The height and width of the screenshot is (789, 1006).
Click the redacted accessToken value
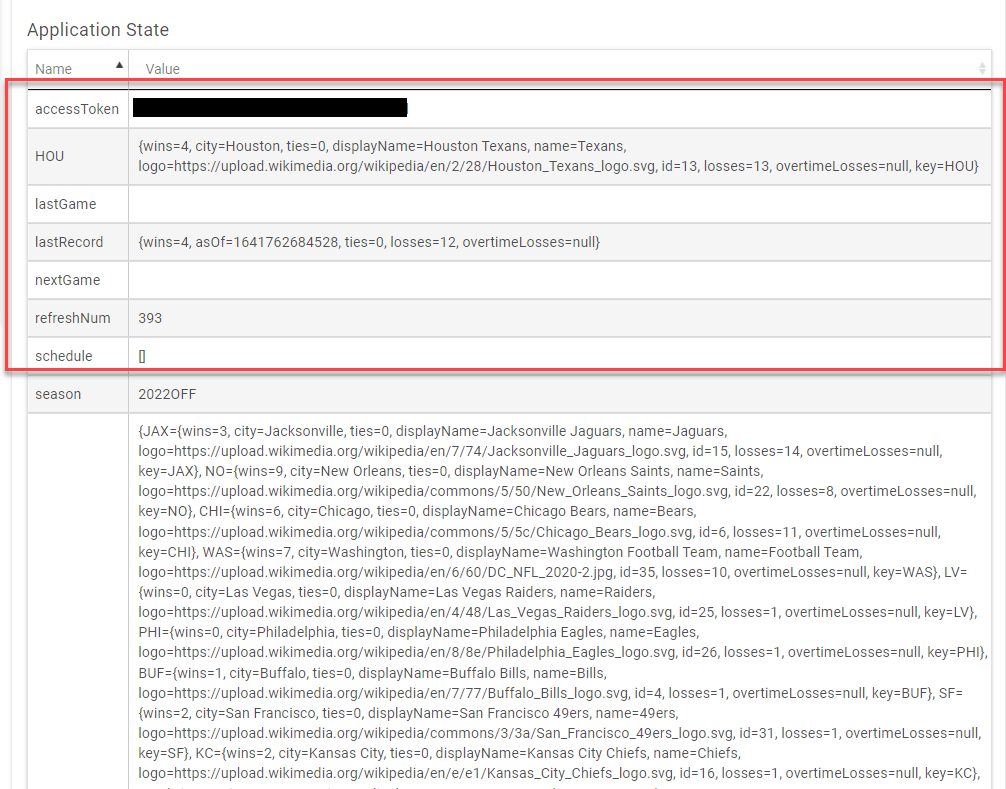tap(270, 108)
